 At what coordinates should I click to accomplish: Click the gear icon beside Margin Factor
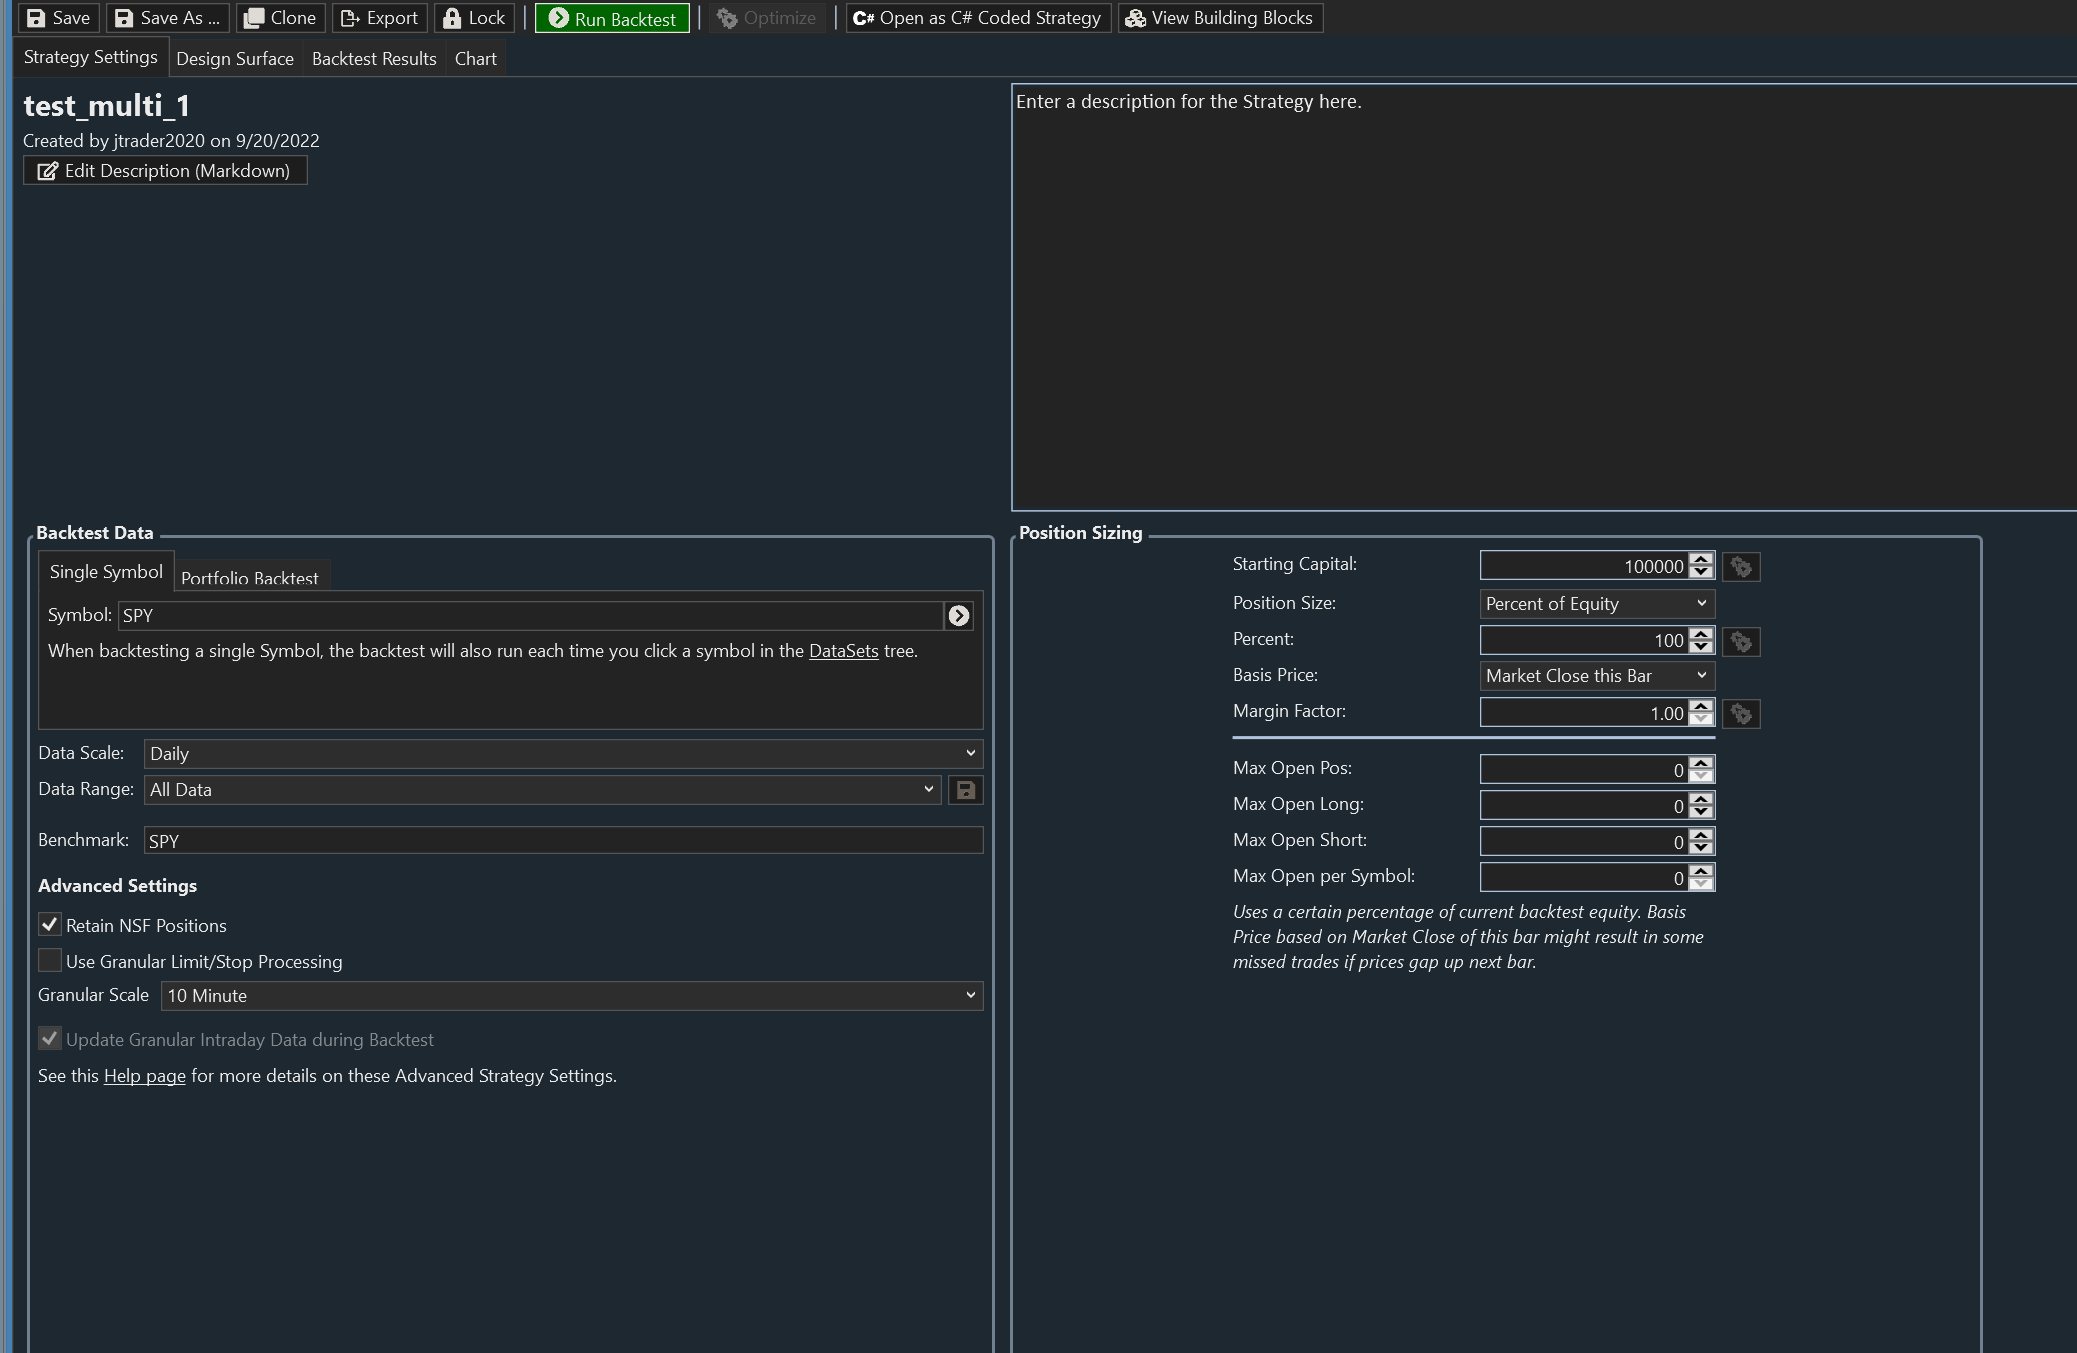pos(1741,714)
